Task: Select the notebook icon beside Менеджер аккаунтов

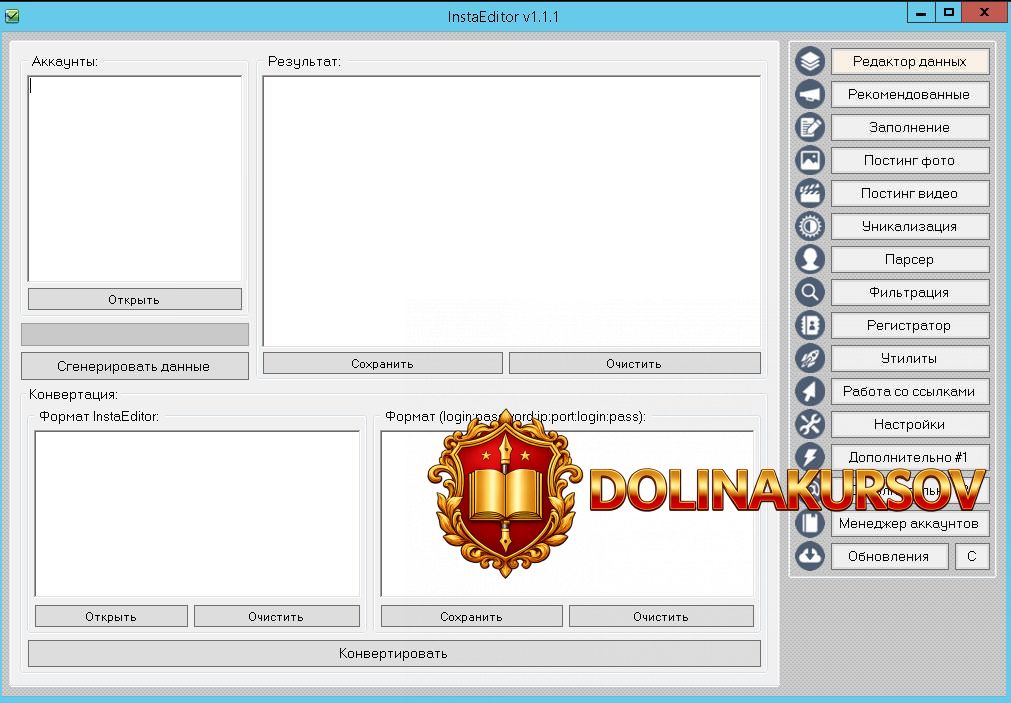Action: (810, 523)
